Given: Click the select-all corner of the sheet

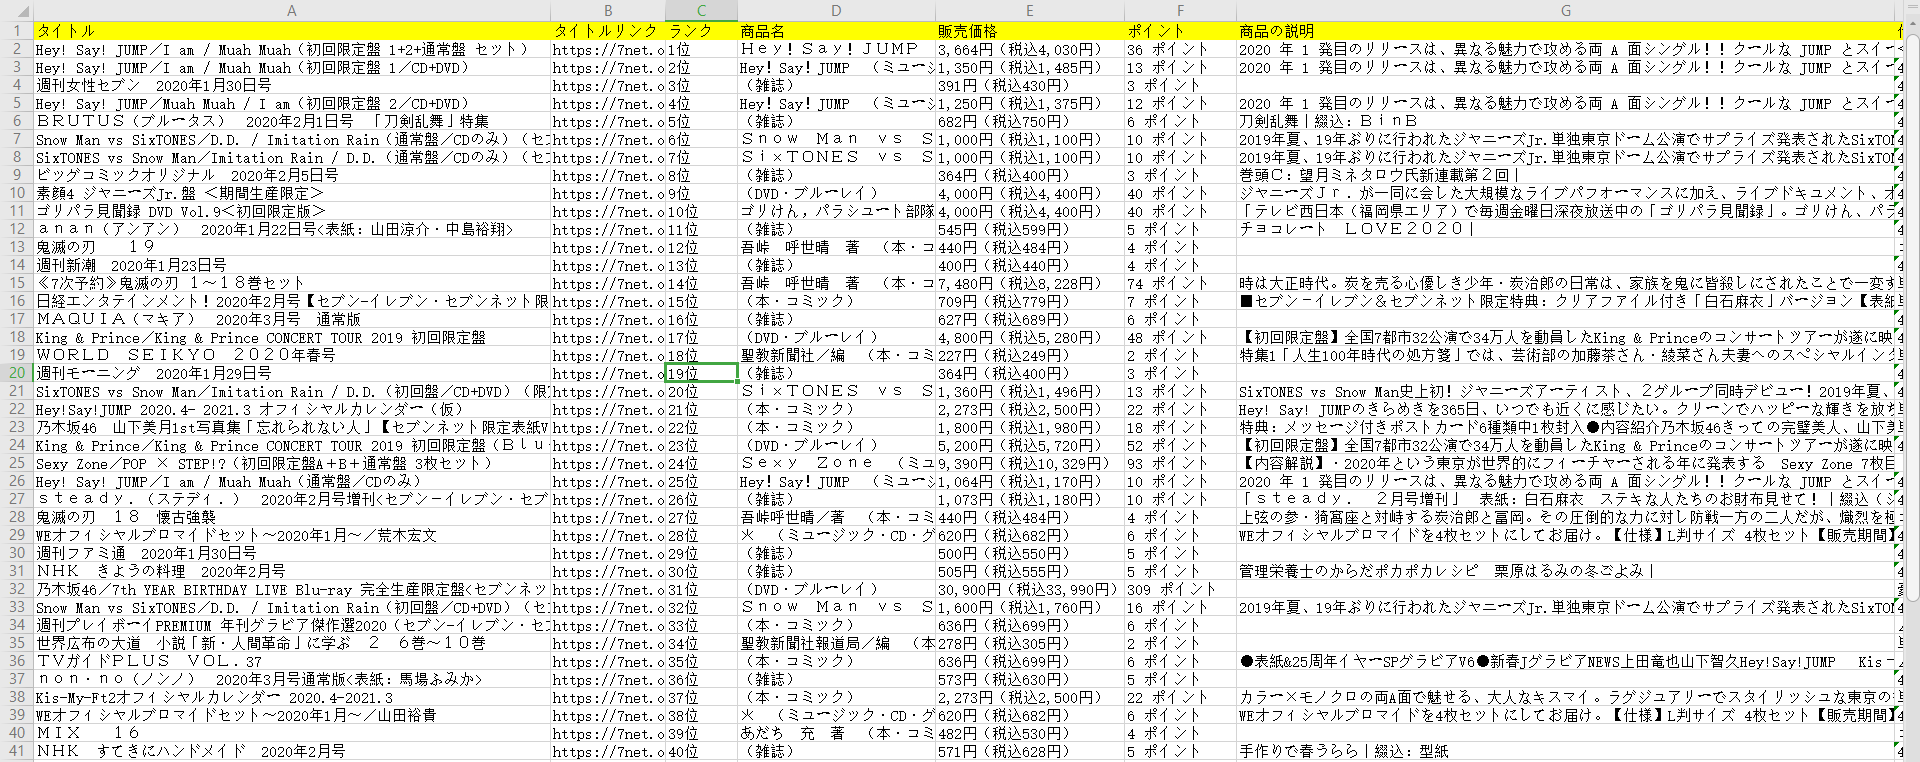Looking at the screenshot, I should (x=16, y=10).
